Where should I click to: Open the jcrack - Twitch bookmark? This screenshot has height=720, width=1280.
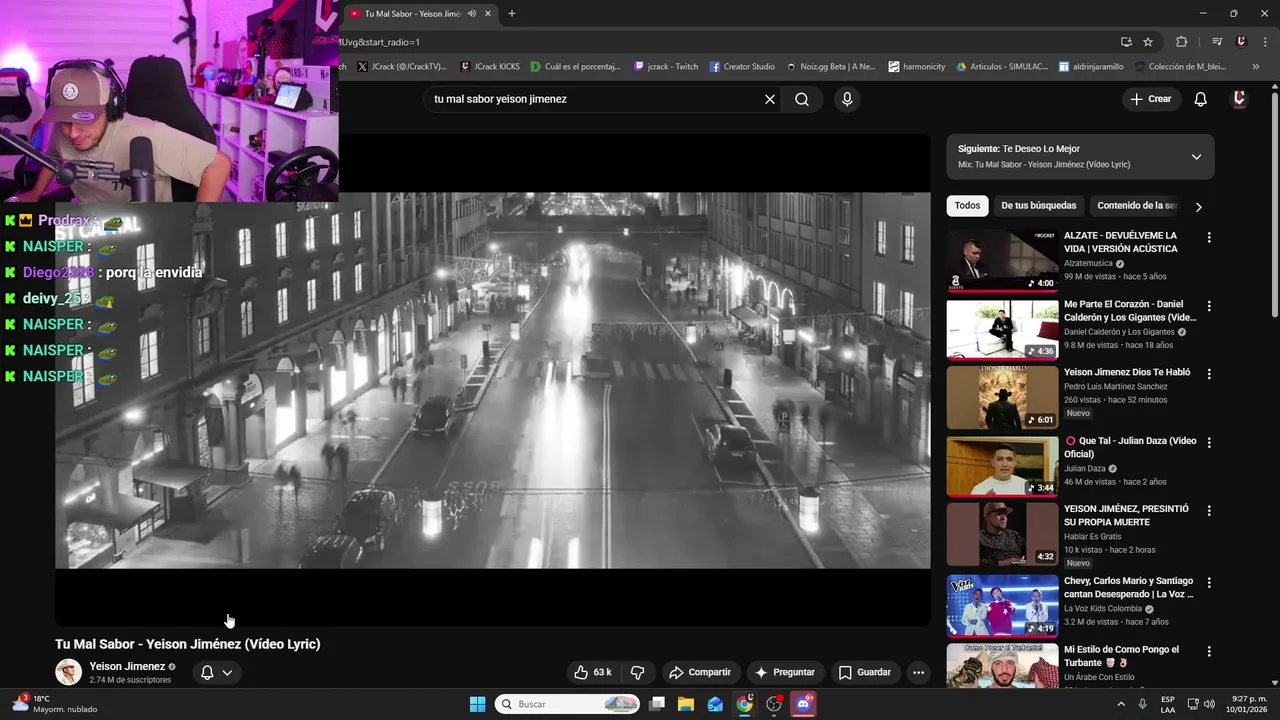pos(666,66)
